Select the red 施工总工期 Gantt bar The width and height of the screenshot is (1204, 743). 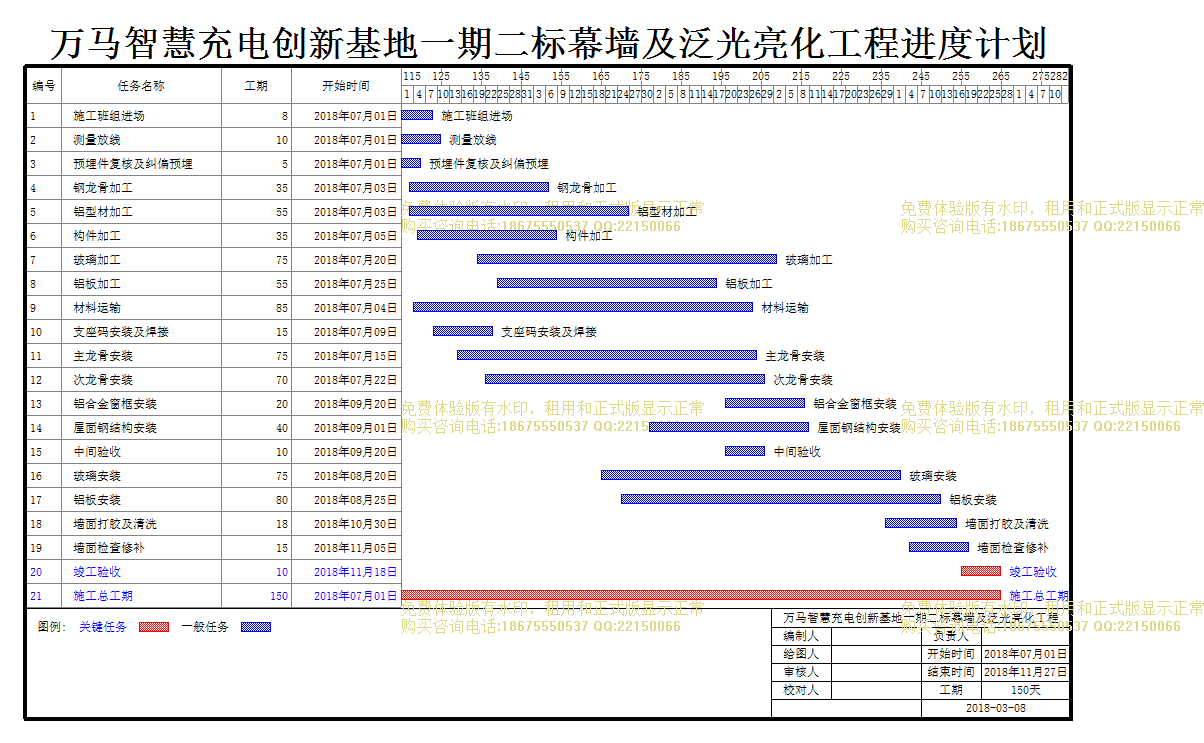click(x=701, y=595)
